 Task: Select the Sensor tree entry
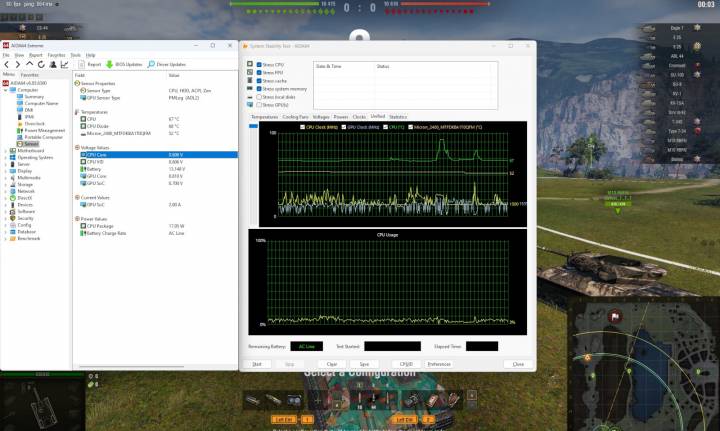tap(28, 144)
